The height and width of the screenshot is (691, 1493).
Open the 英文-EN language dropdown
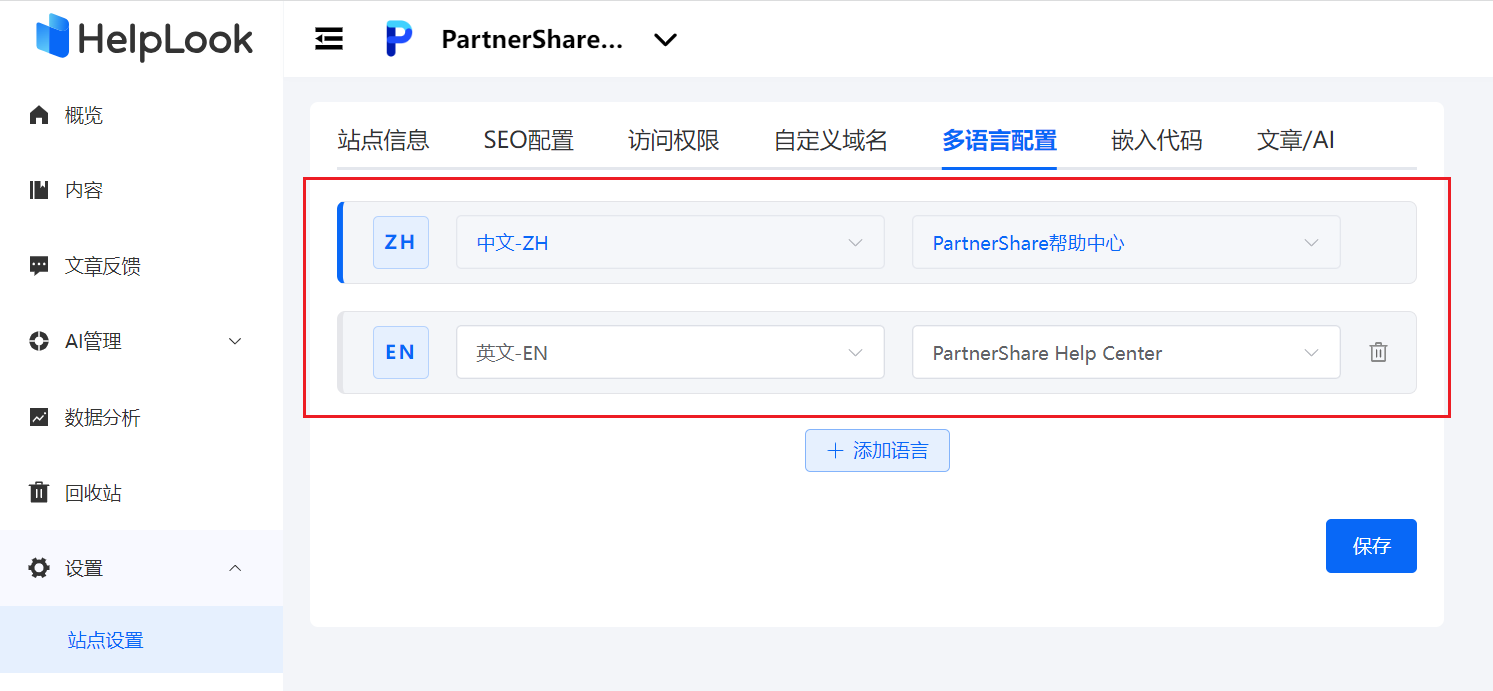pos(670,352)
